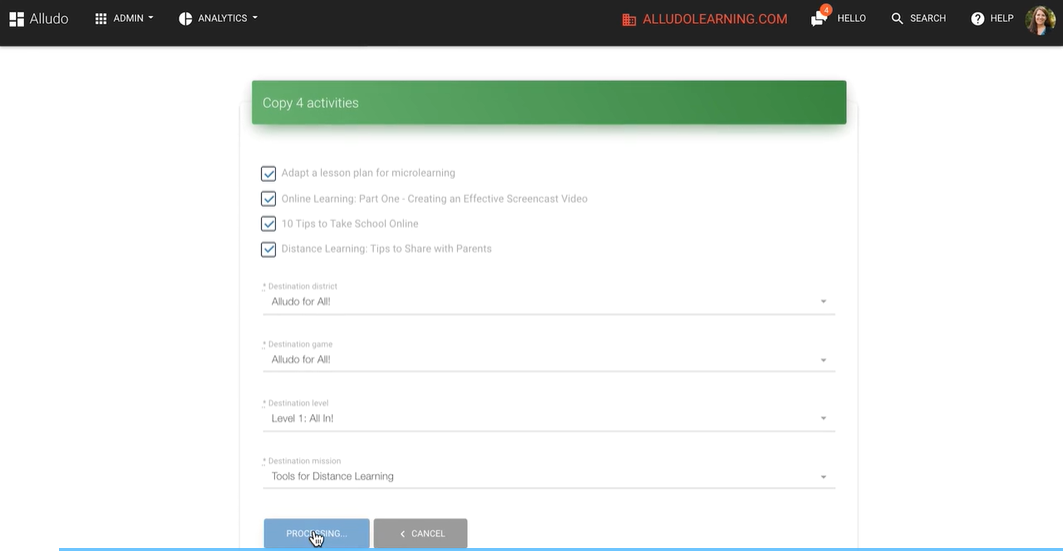Image resolution: width=1063 pixels, height=551 pixels.
Task: Click the Processing... button
Action: coord(317,533)
